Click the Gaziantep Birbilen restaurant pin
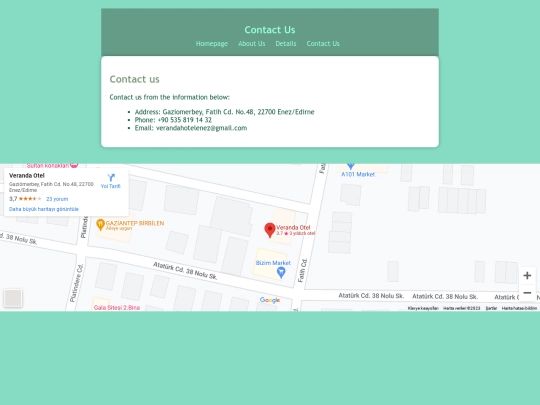The width and height of the screenshot is (540, 405). click(100, 225)
